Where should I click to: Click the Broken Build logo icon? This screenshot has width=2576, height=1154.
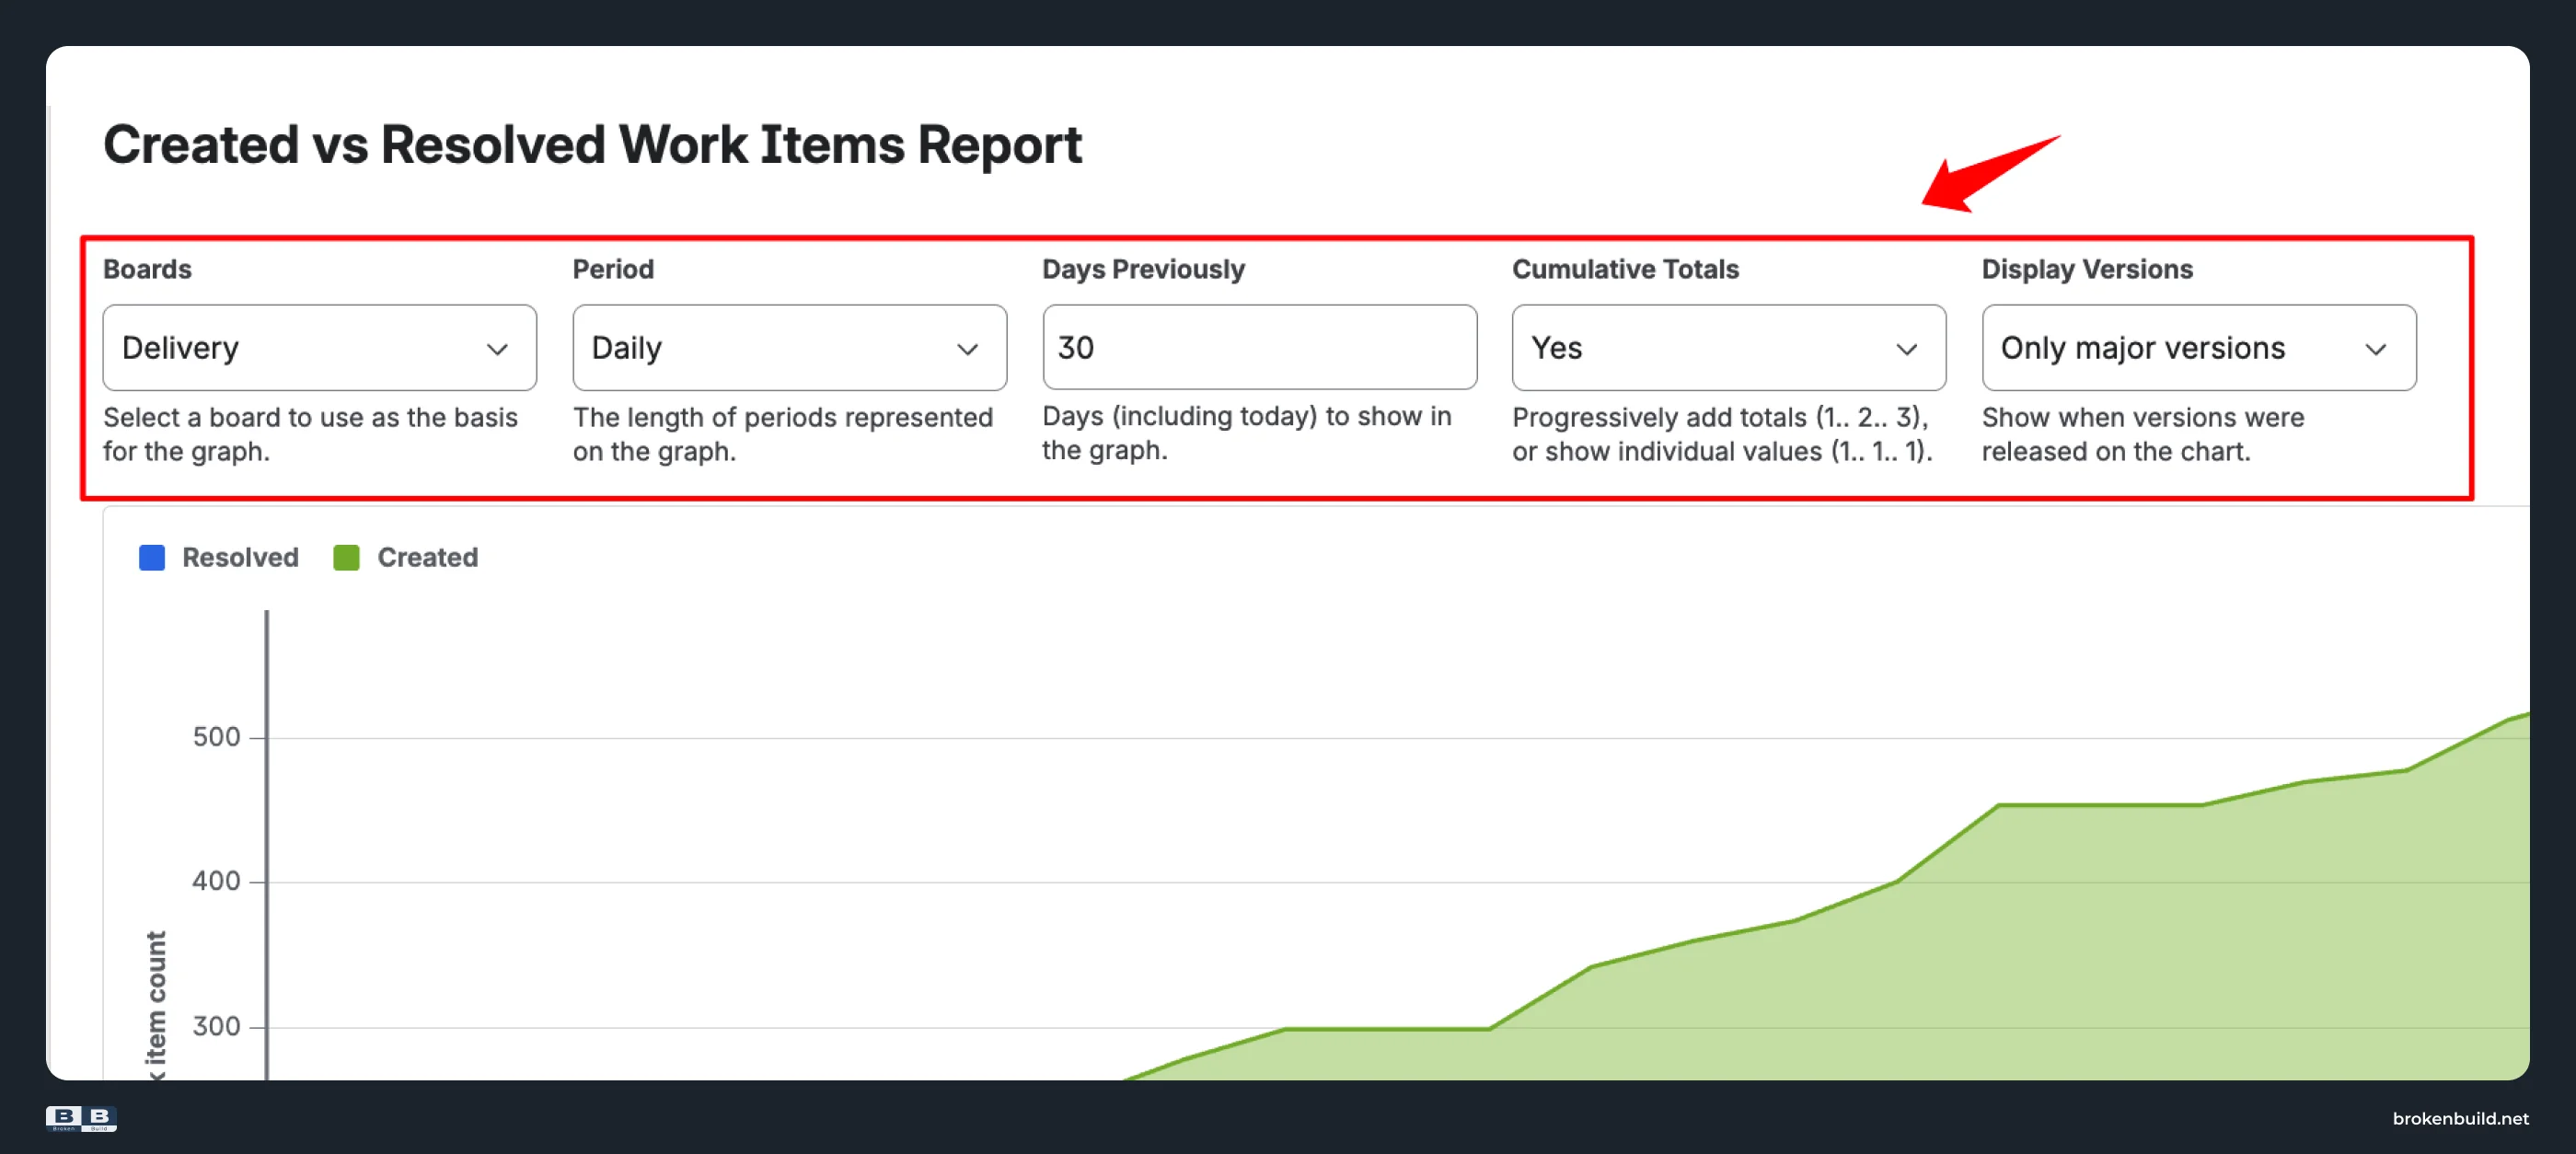(x=81, y=1118)
